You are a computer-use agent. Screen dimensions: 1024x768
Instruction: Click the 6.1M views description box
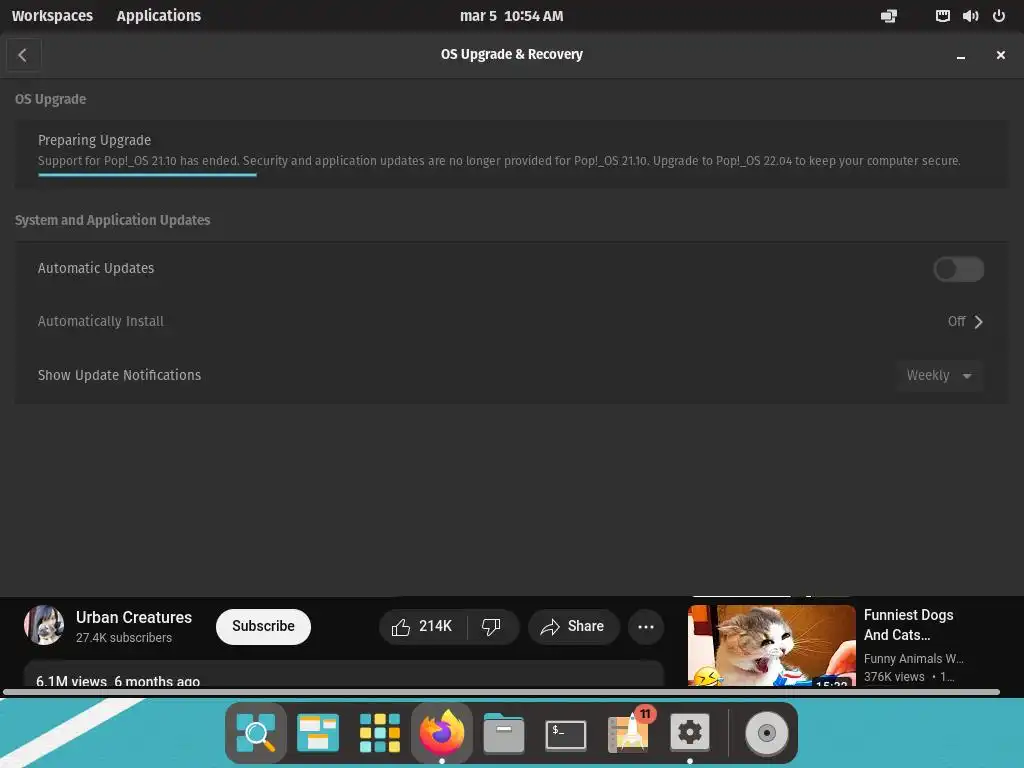click(344, 673)
